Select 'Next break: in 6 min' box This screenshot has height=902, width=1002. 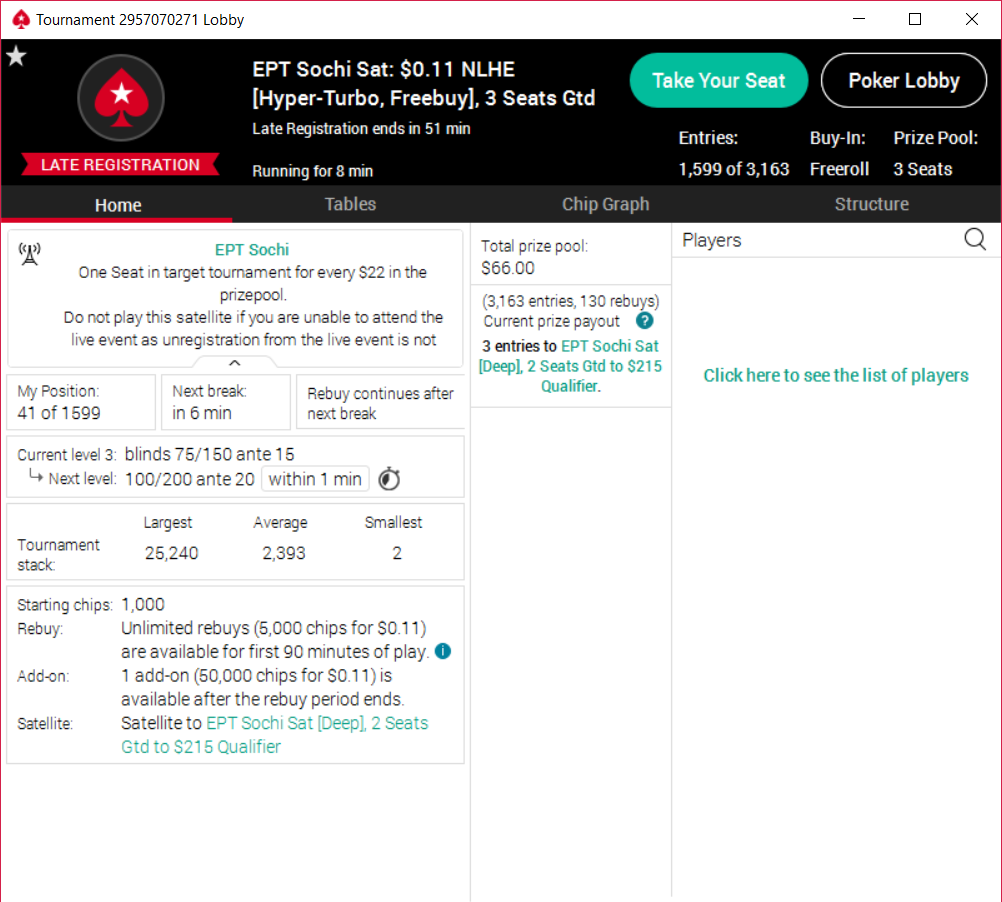pos(226,402)
